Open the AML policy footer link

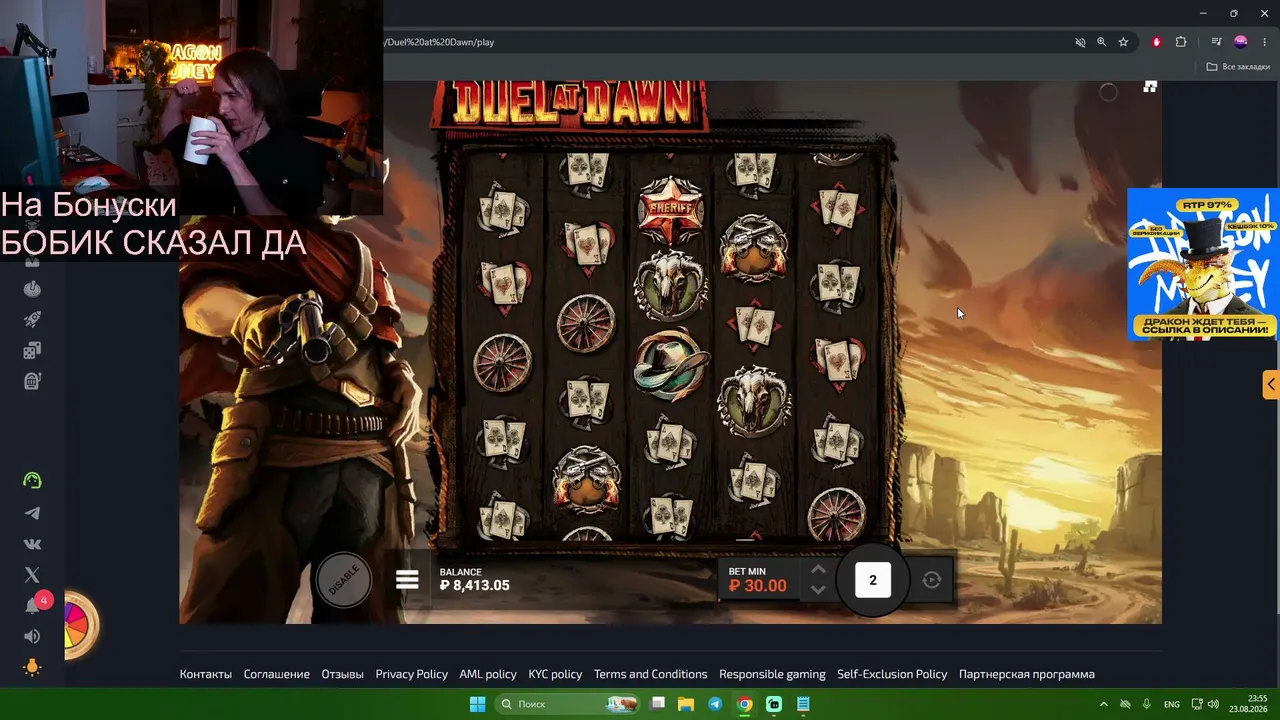point(488,674)
